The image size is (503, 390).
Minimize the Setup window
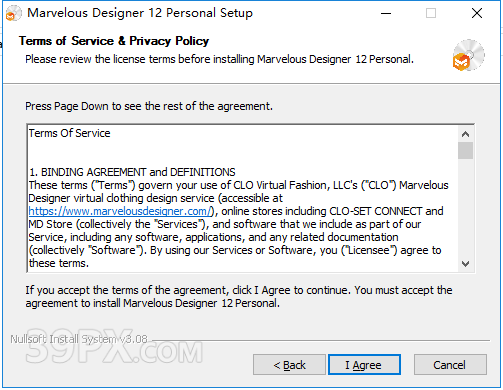pos(386,13)
